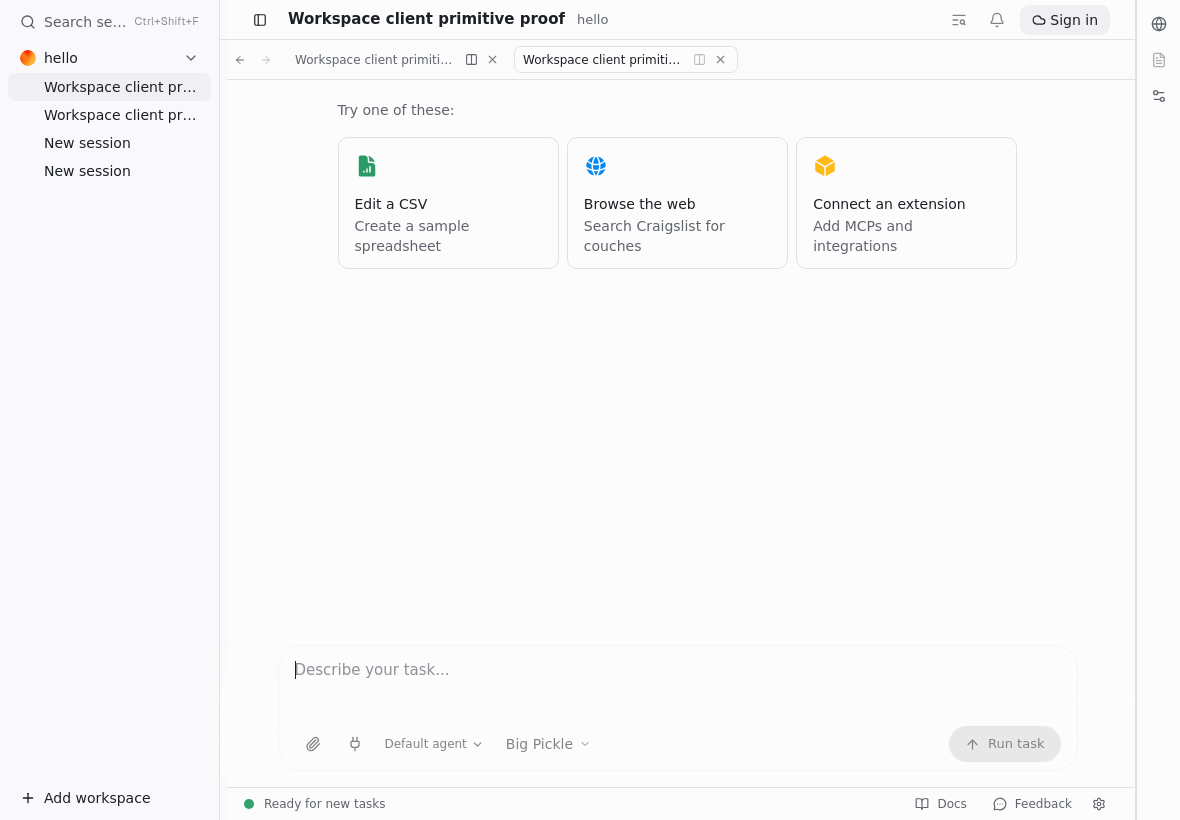
Task: Close the first 'Workspace client primiti...' tab
Action: [493, 59]
